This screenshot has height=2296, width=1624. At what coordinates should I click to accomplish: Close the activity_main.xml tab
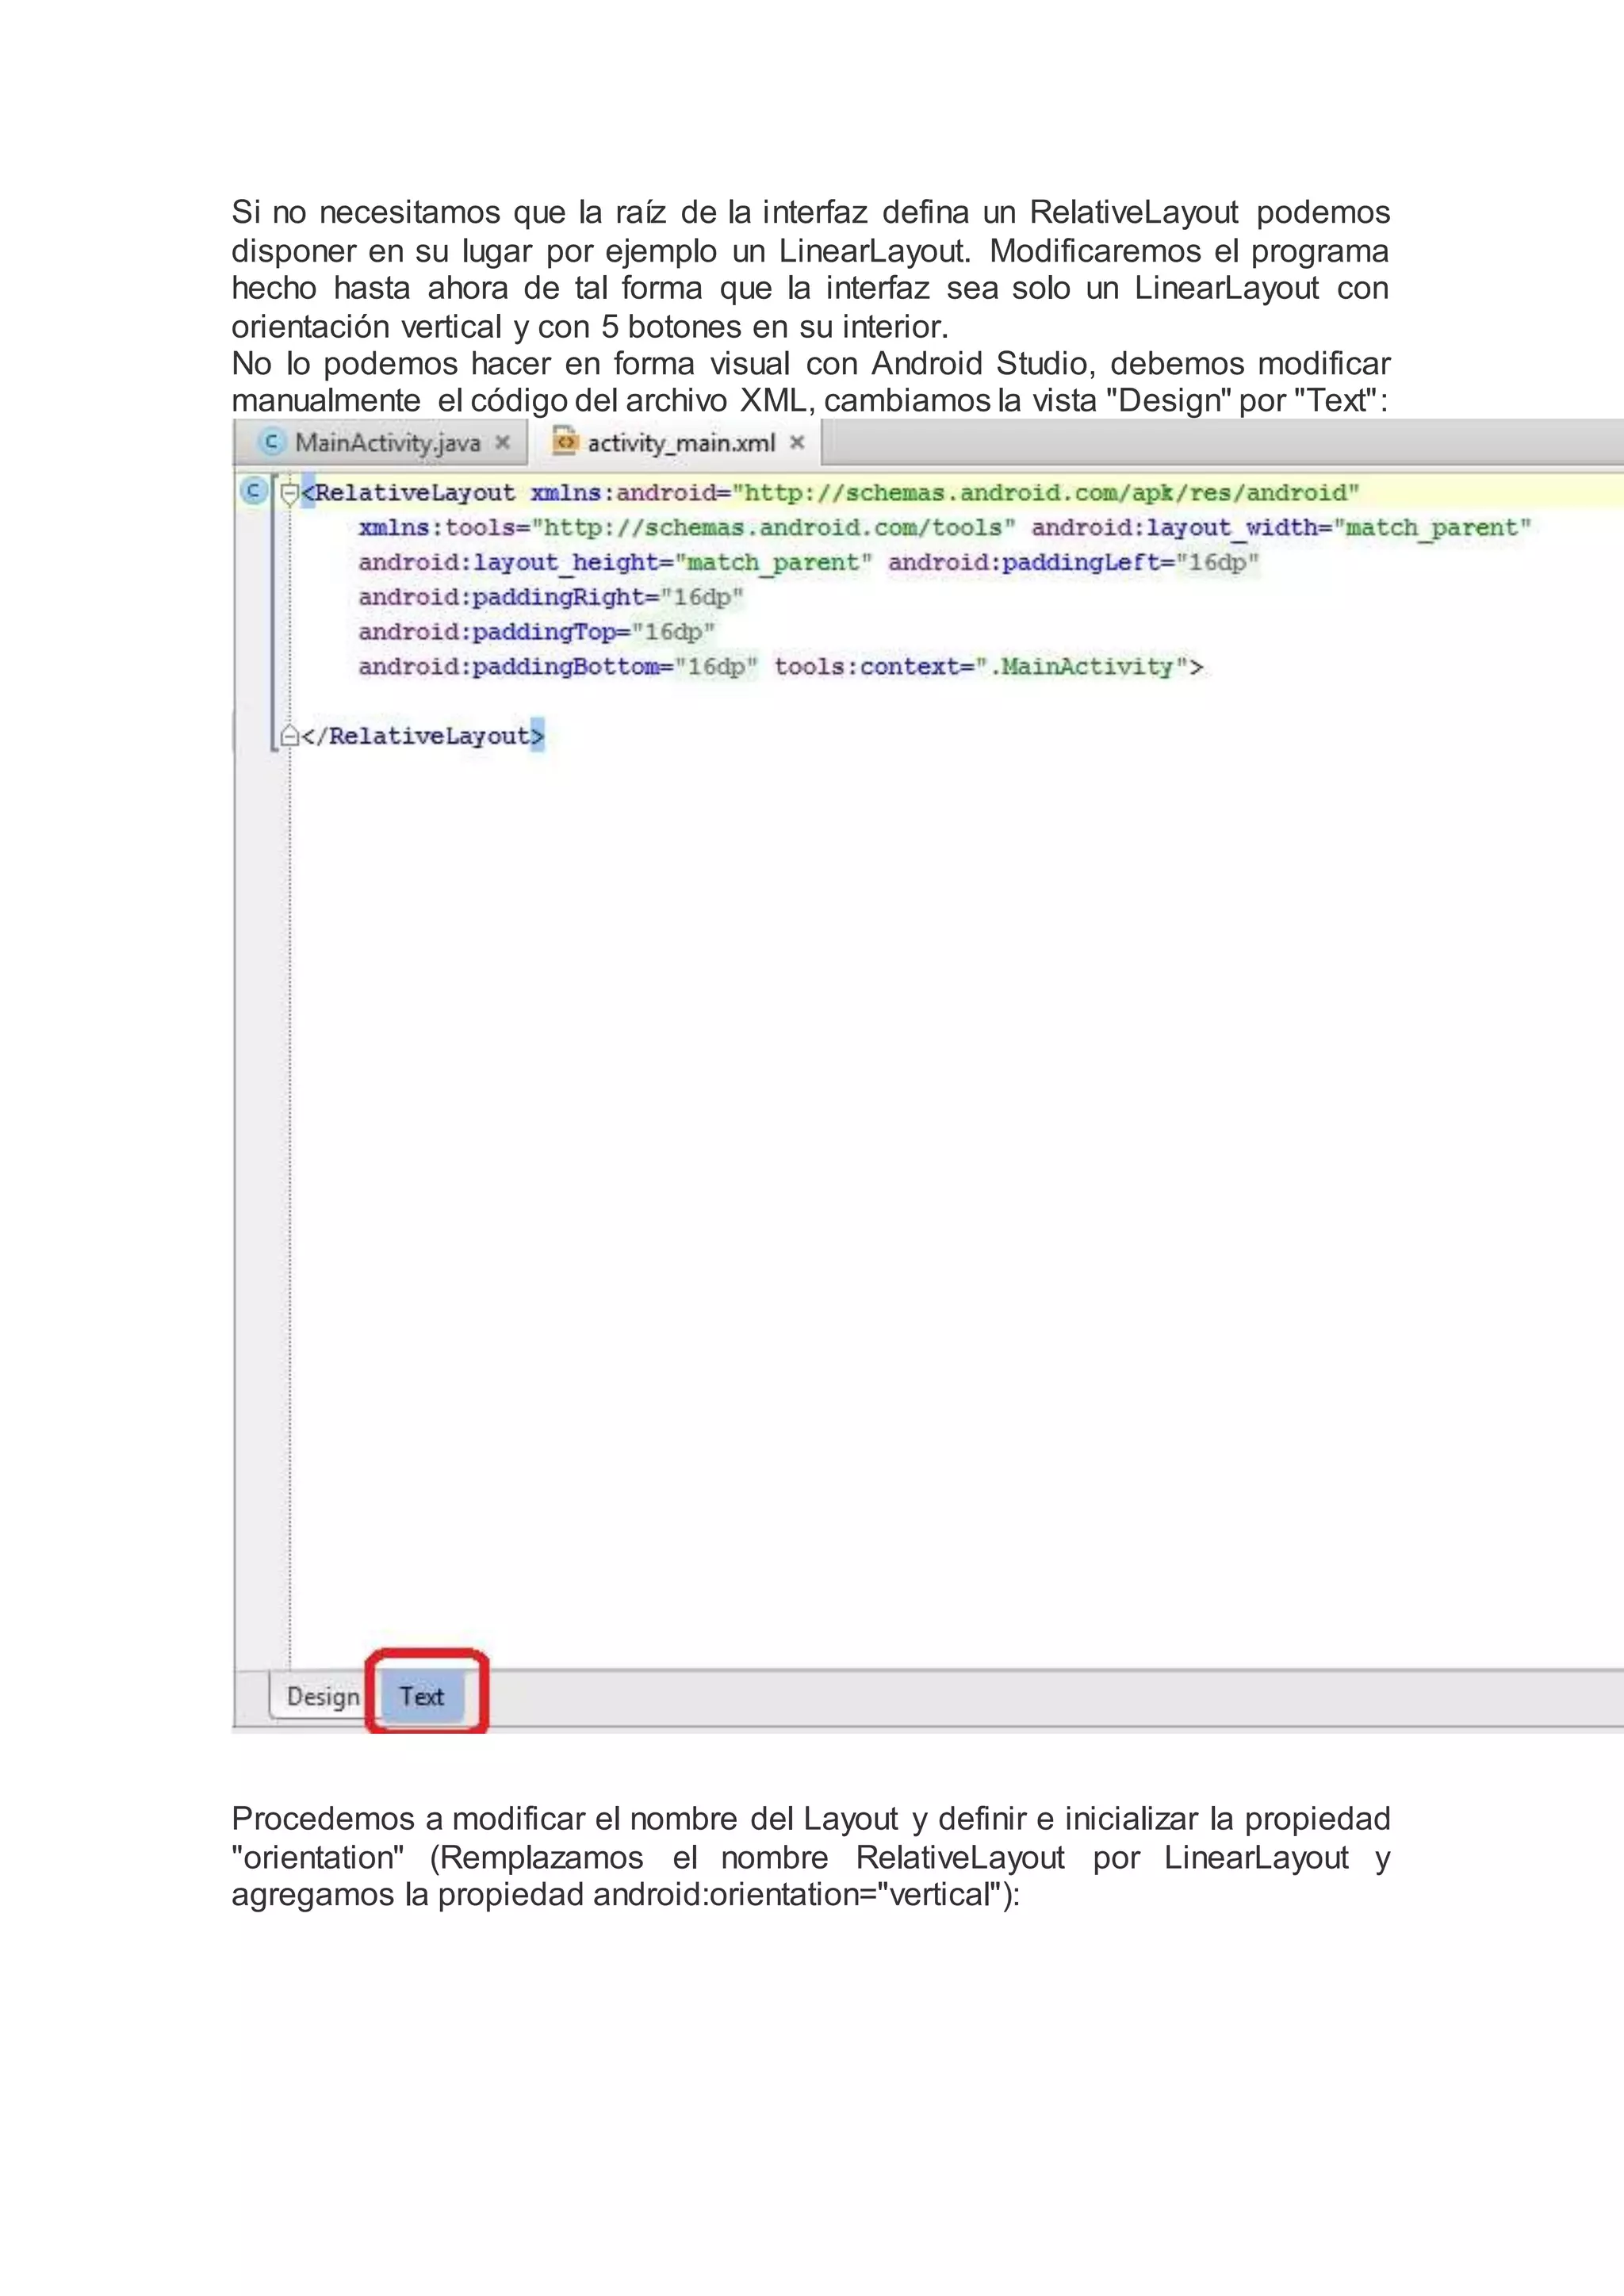pos(797,442)
